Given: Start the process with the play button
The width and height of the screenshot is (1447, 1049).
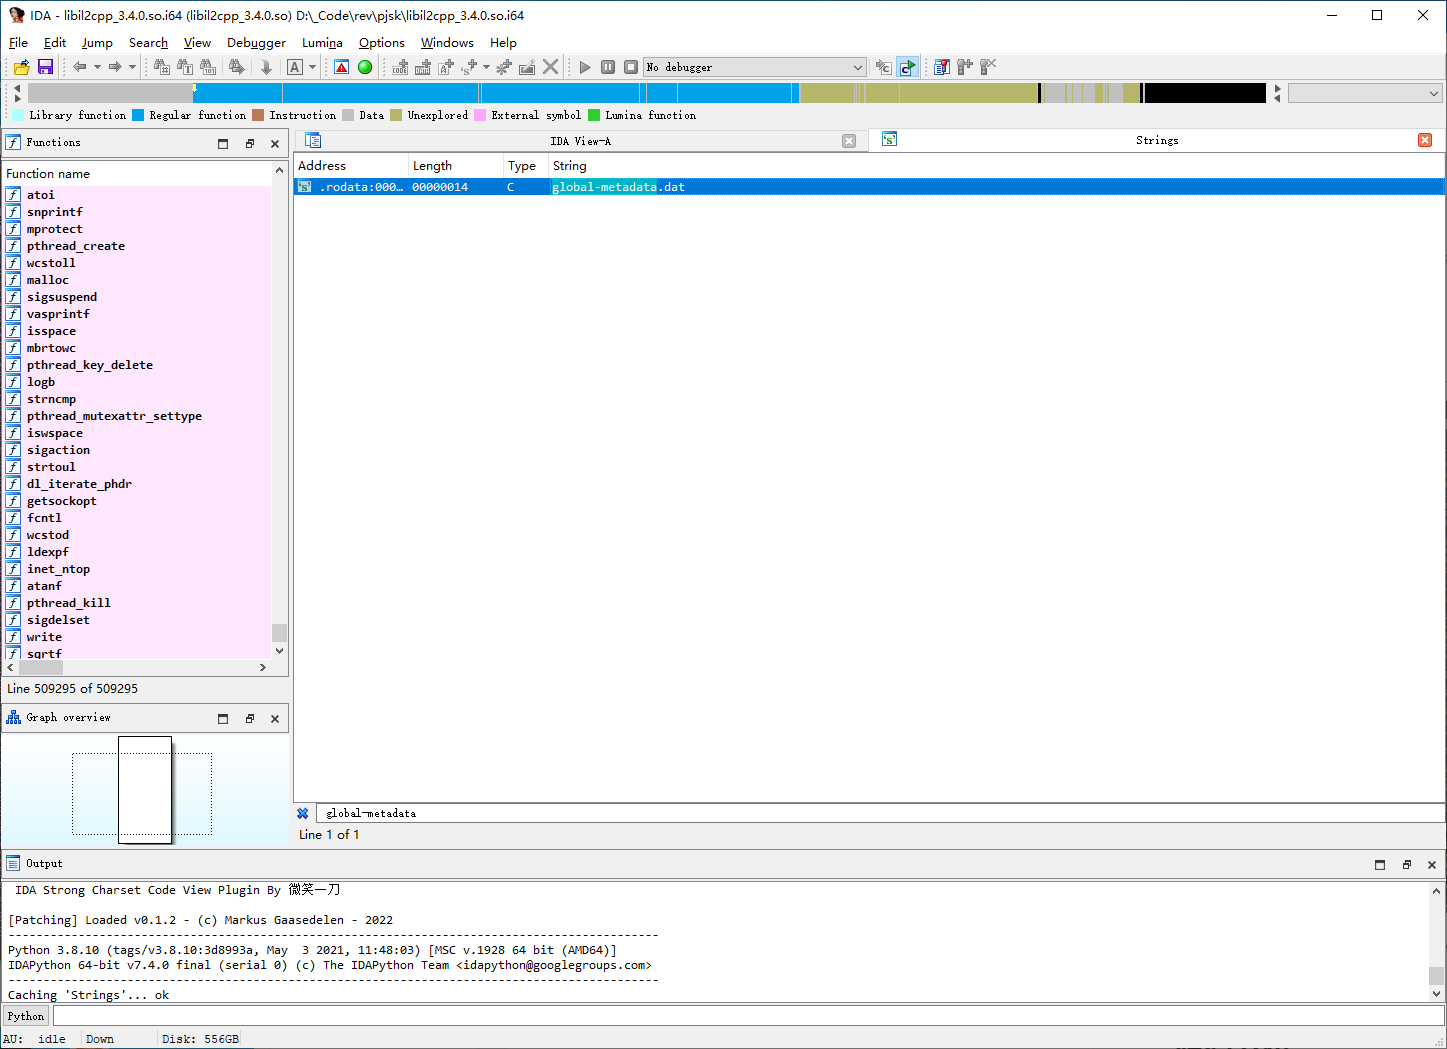Looking at the screenshot, I should point(585,67).
